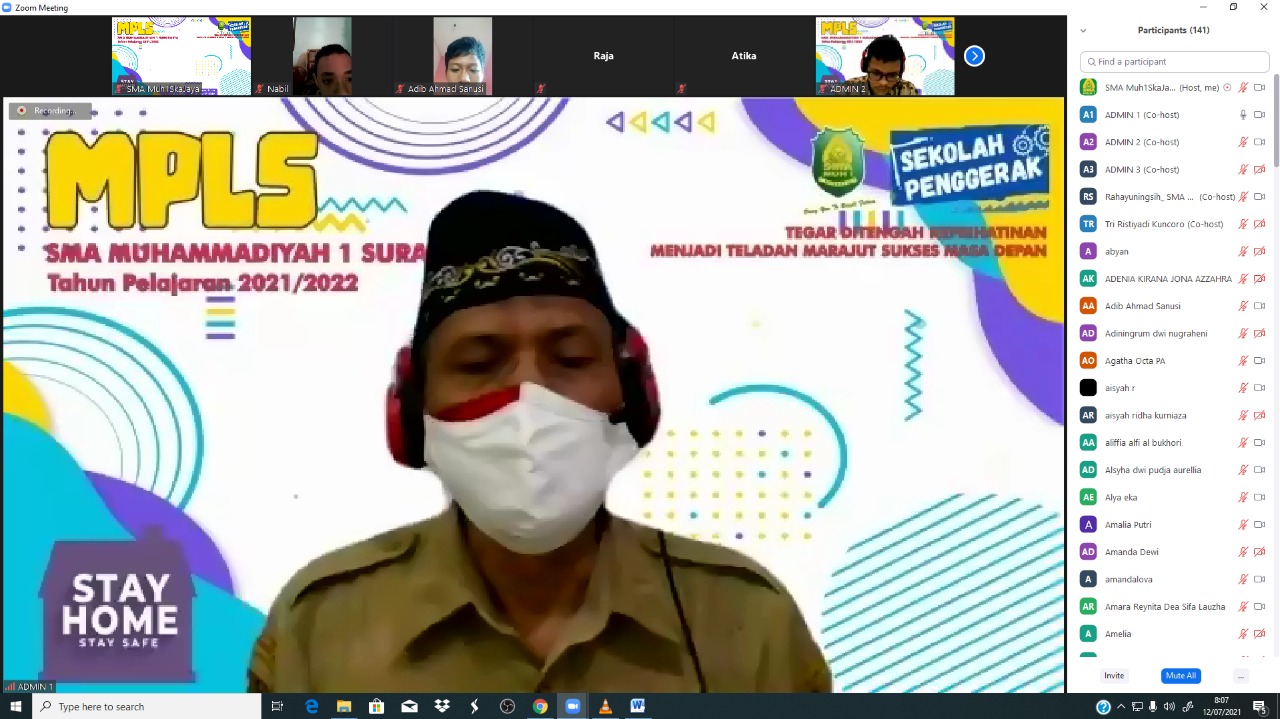Viewport: 1280px width, 719px height.
Task: Select Nabil video thumbnail
Action: pyautogui.click(x=322, y=56)
